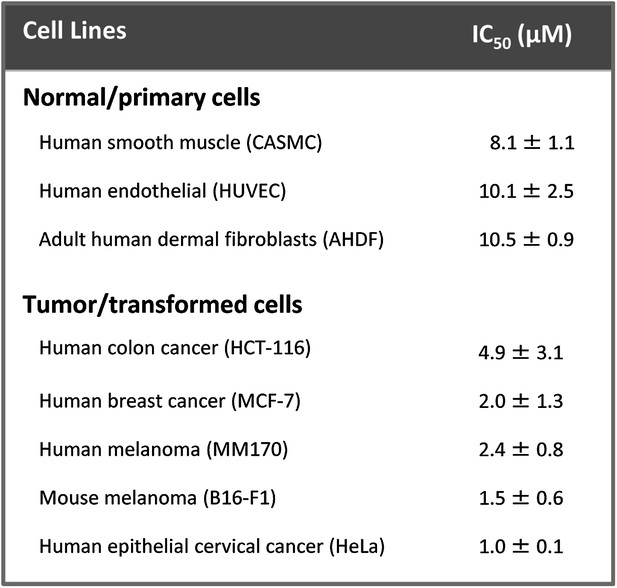Click the 1.5 ± 0.6 value
This screenshot has width=617, height=588.
pos(521,498)
